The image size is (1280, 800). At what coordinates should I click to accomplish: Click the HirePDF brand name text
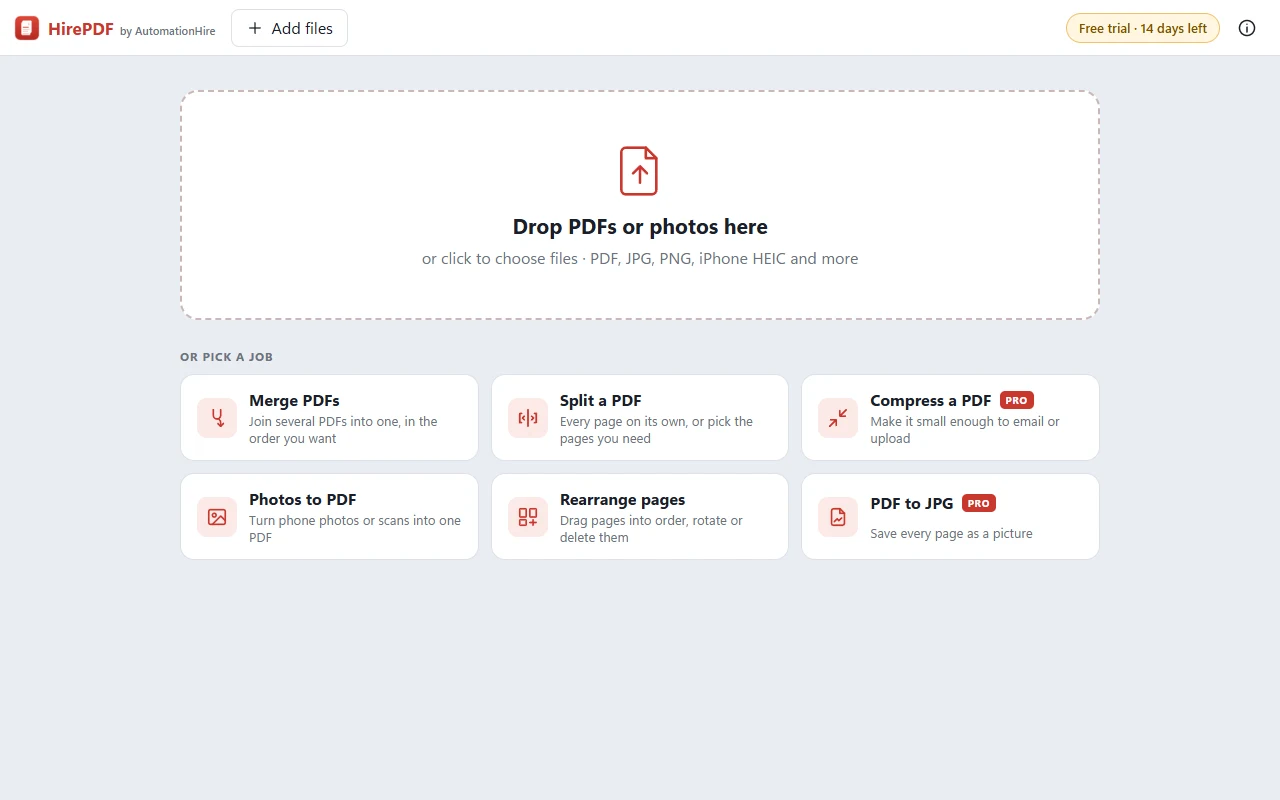(81, 28)
